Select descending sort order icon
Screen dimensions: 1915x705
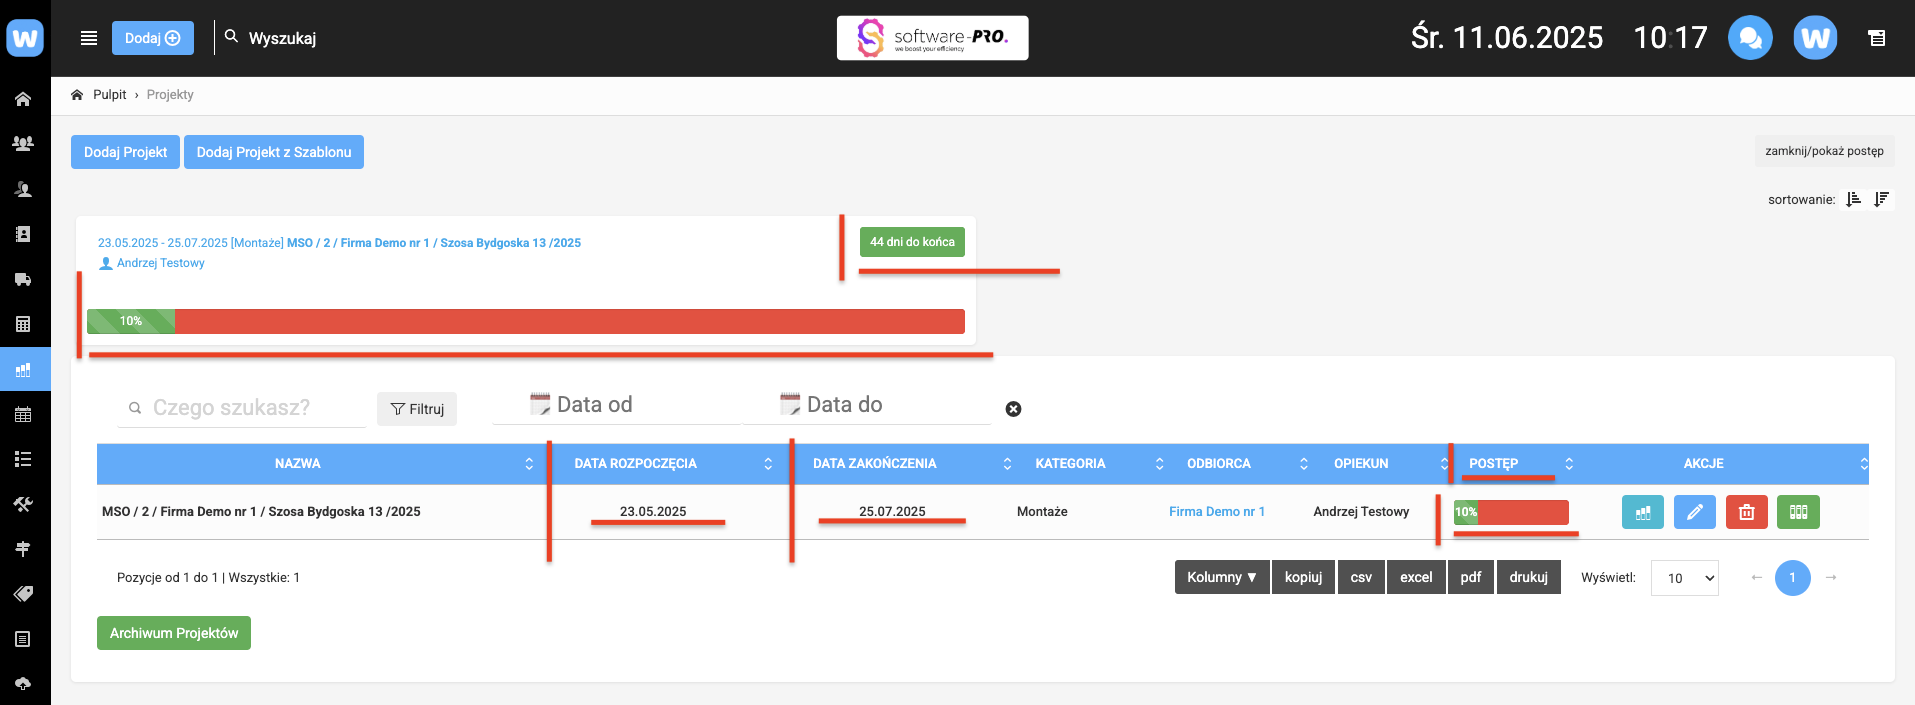pyautogui.click(x=1881, y=199)
